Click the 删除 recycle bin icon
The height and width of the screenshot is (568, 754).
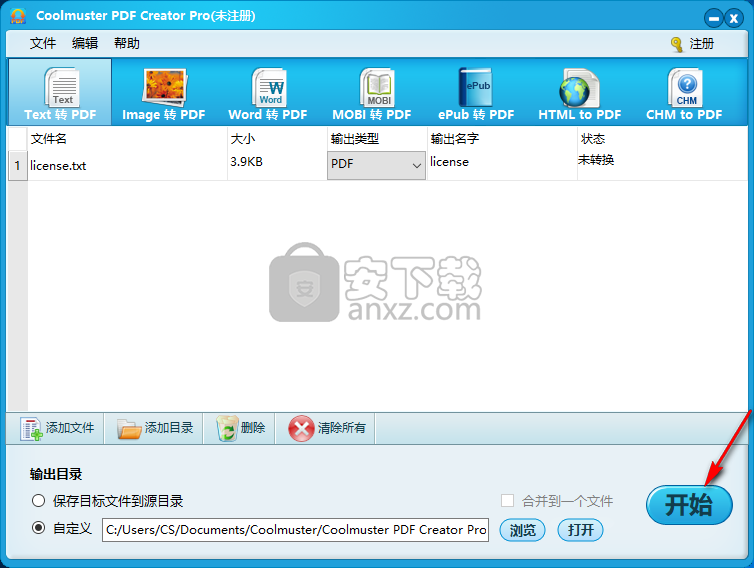pyautogui.click(x=227, y=428)
